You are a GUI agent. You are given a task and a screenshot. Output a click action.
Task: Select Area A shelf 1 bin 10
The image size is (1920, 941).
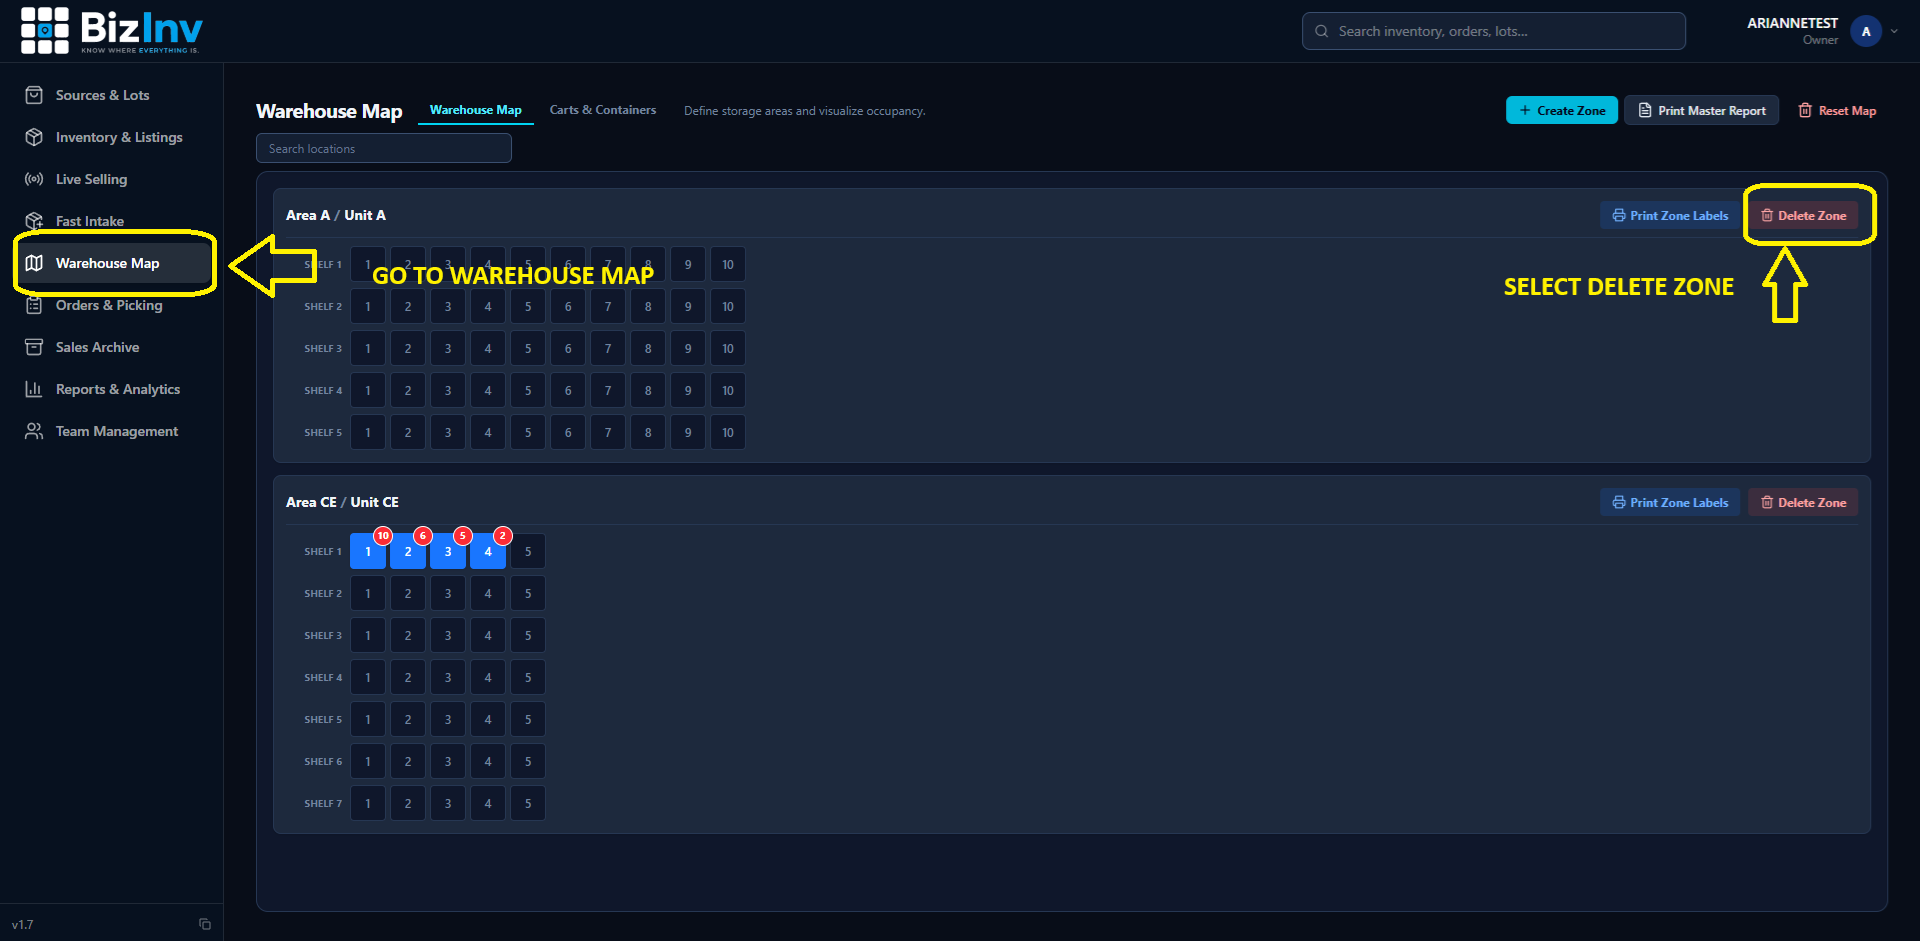[x=728, y=264]
